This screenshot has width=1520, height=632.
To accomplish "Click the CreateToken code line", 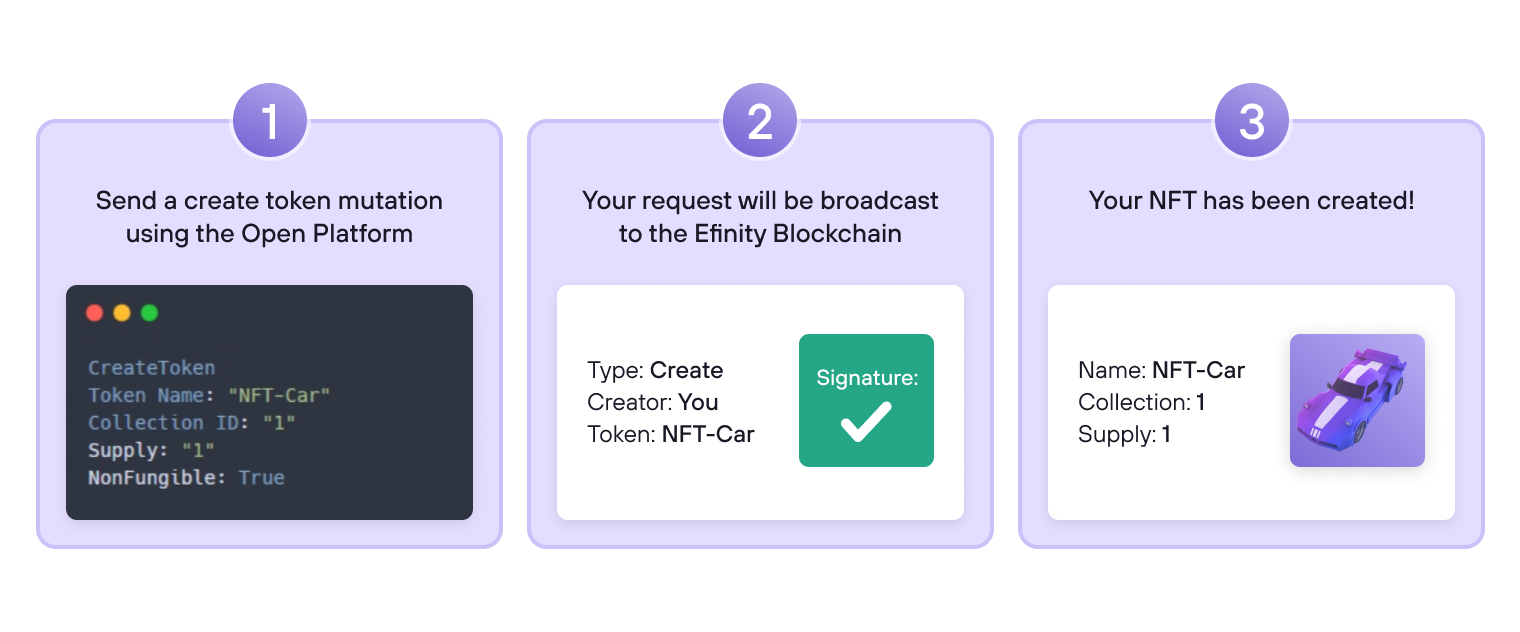I will tap(151, 367).
